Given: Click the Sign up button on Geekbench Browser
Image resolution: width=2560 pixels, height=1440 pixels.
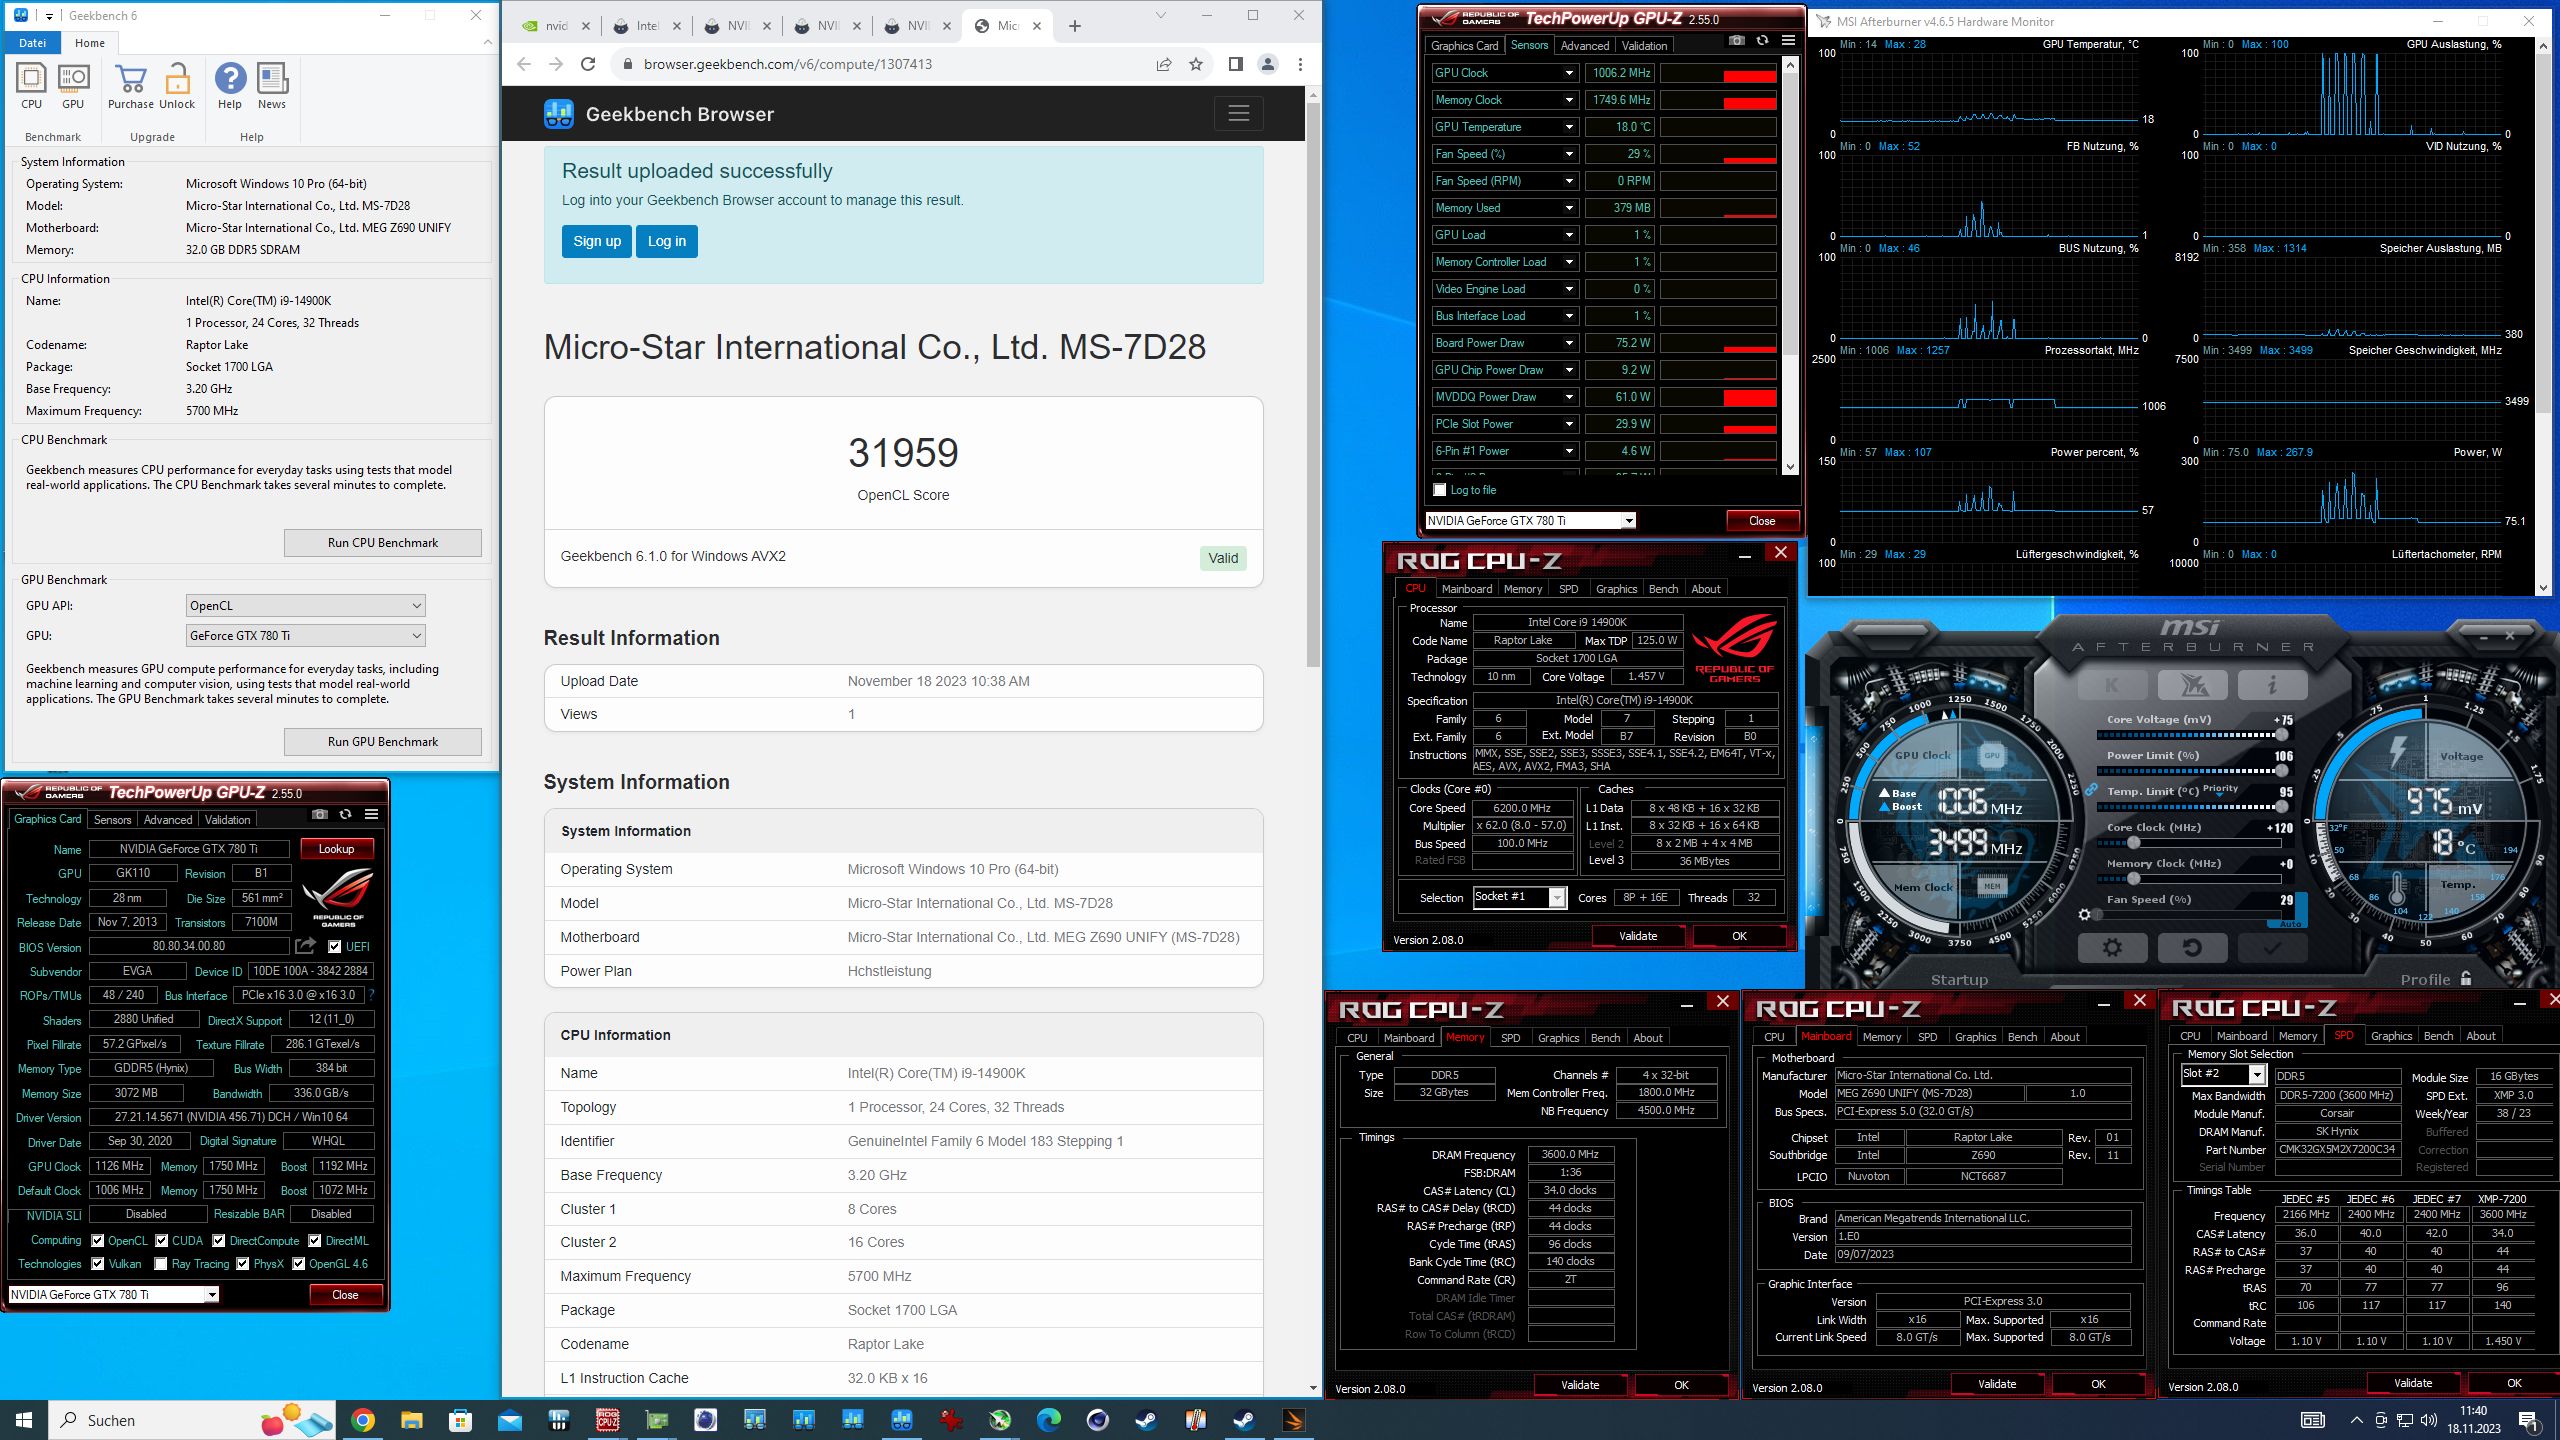Looking at the screenshot, I should pos(597,241).
